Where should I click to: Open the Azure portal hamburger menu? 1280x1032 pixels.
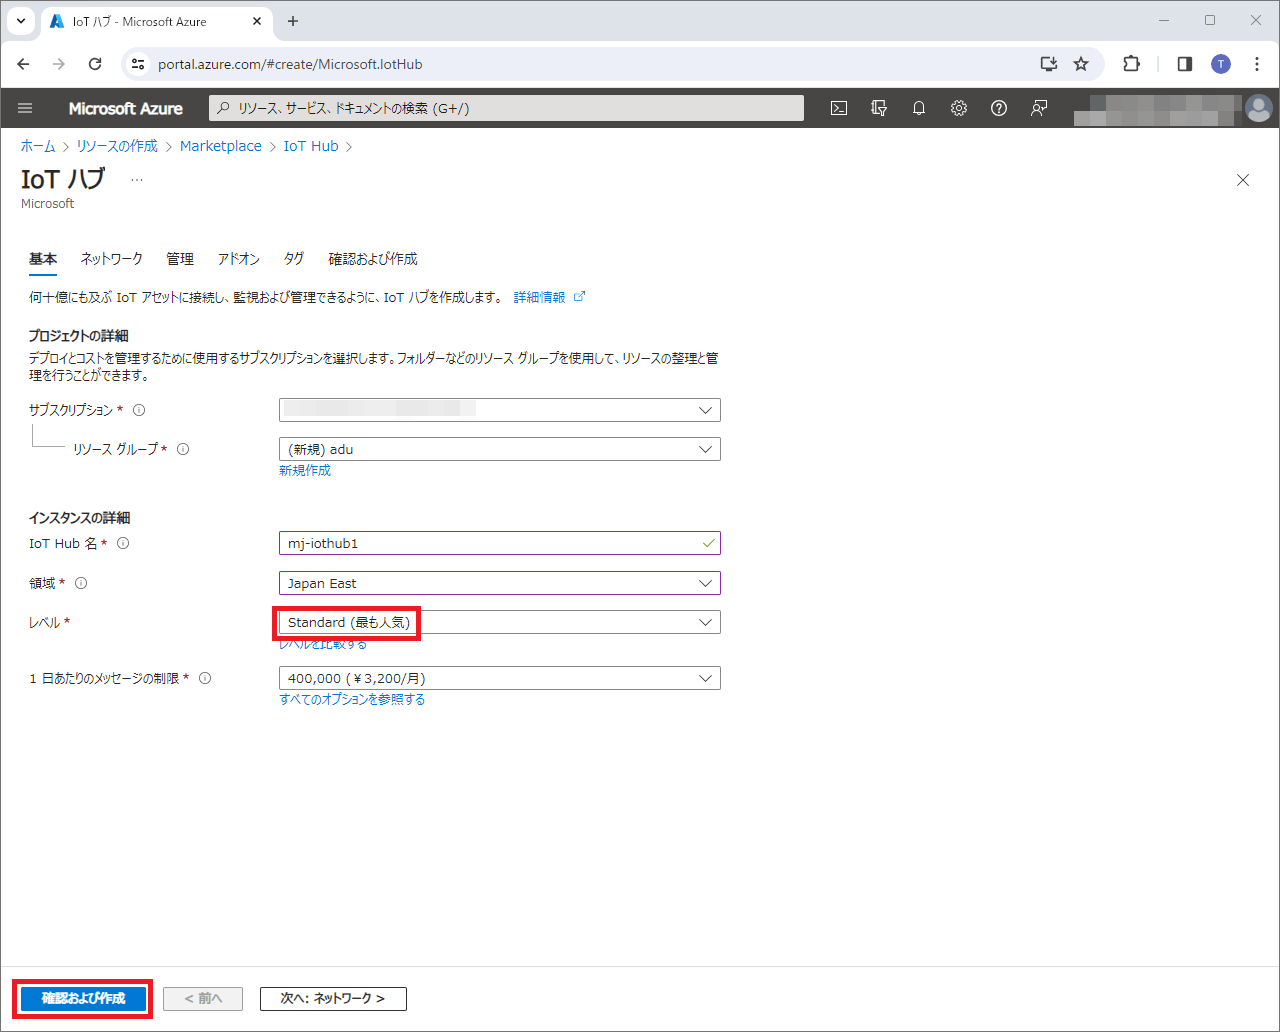pos(25,108)
